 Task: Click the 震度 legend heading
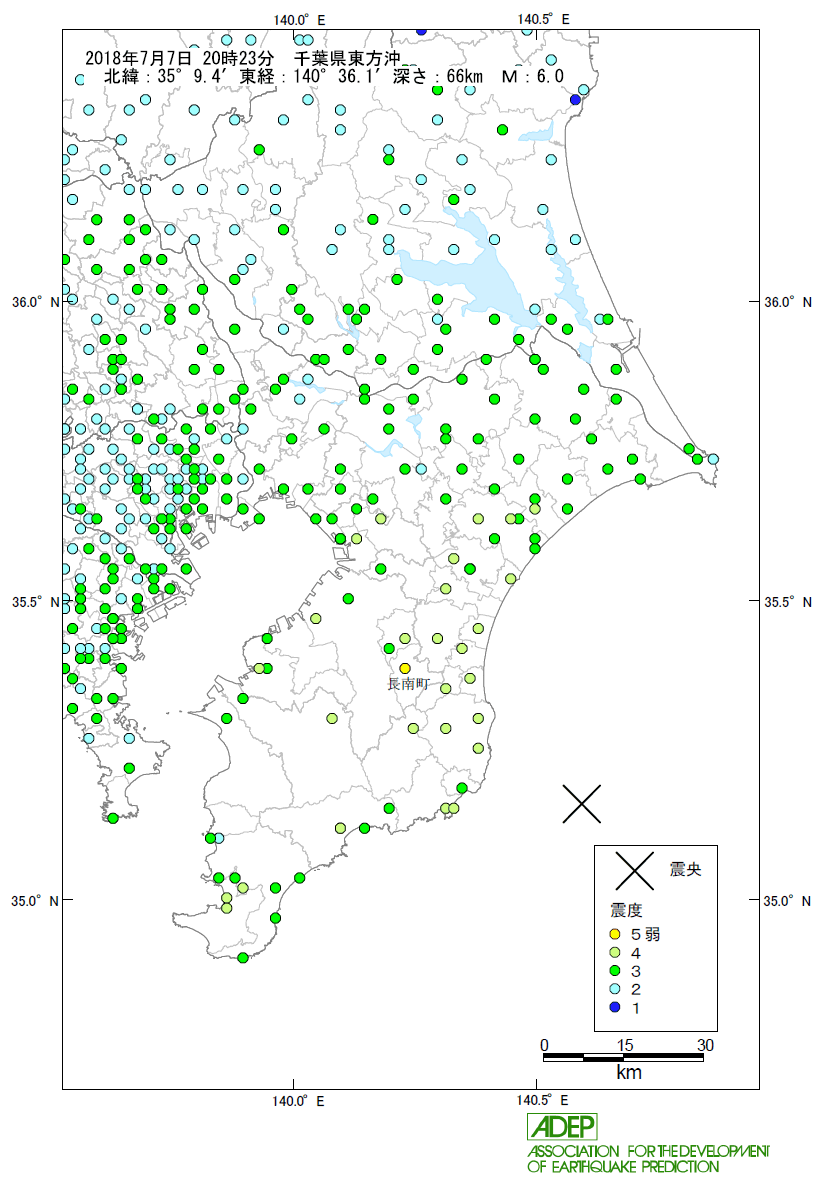[x=626, y=911]
